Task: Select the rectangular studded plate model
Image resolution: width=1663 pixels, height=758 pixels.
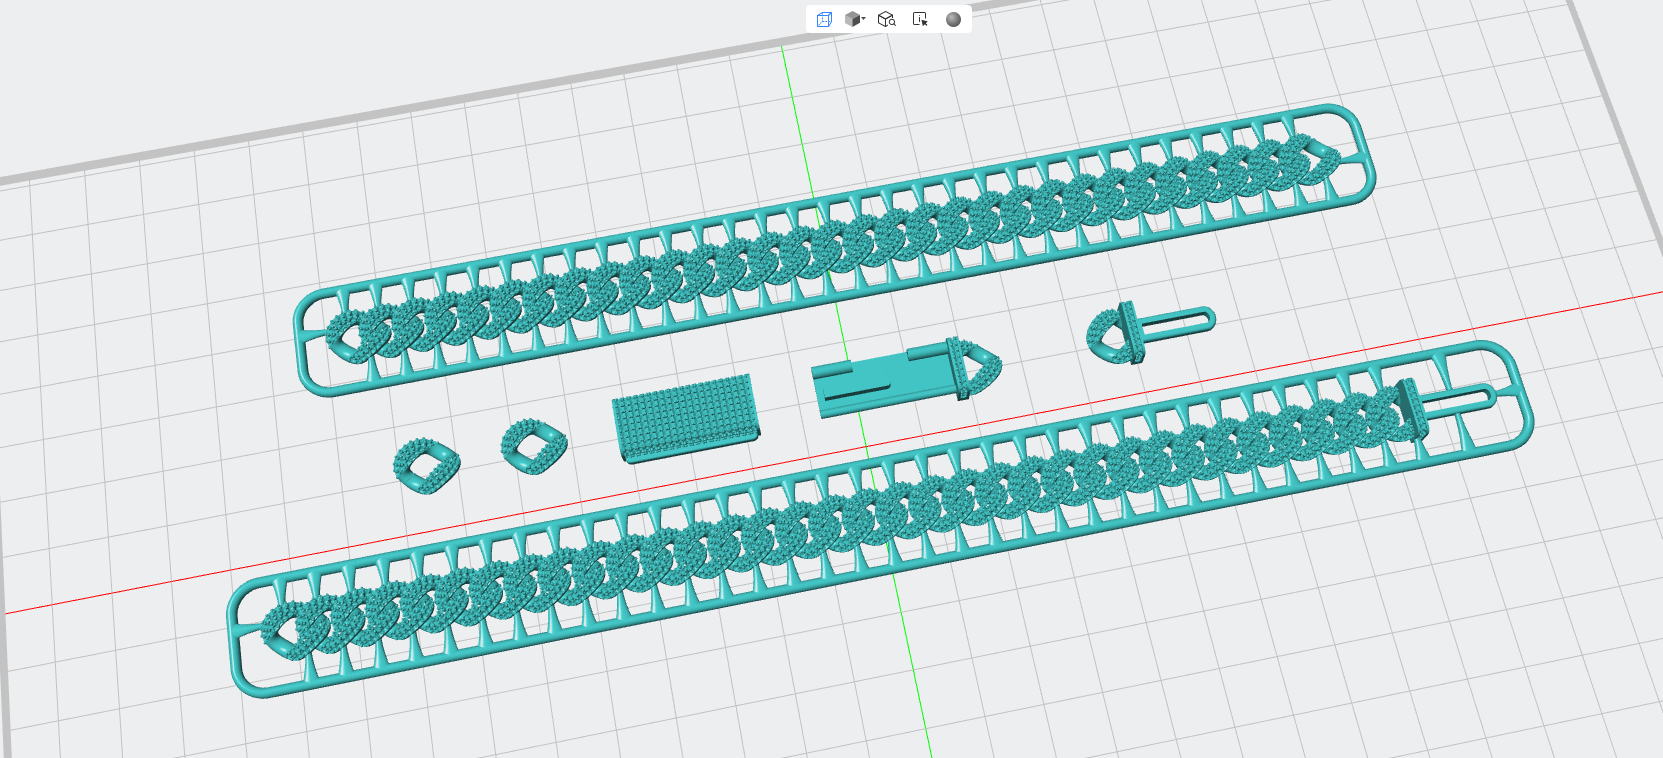Action: pyautogui.click(x=686, y=418)
